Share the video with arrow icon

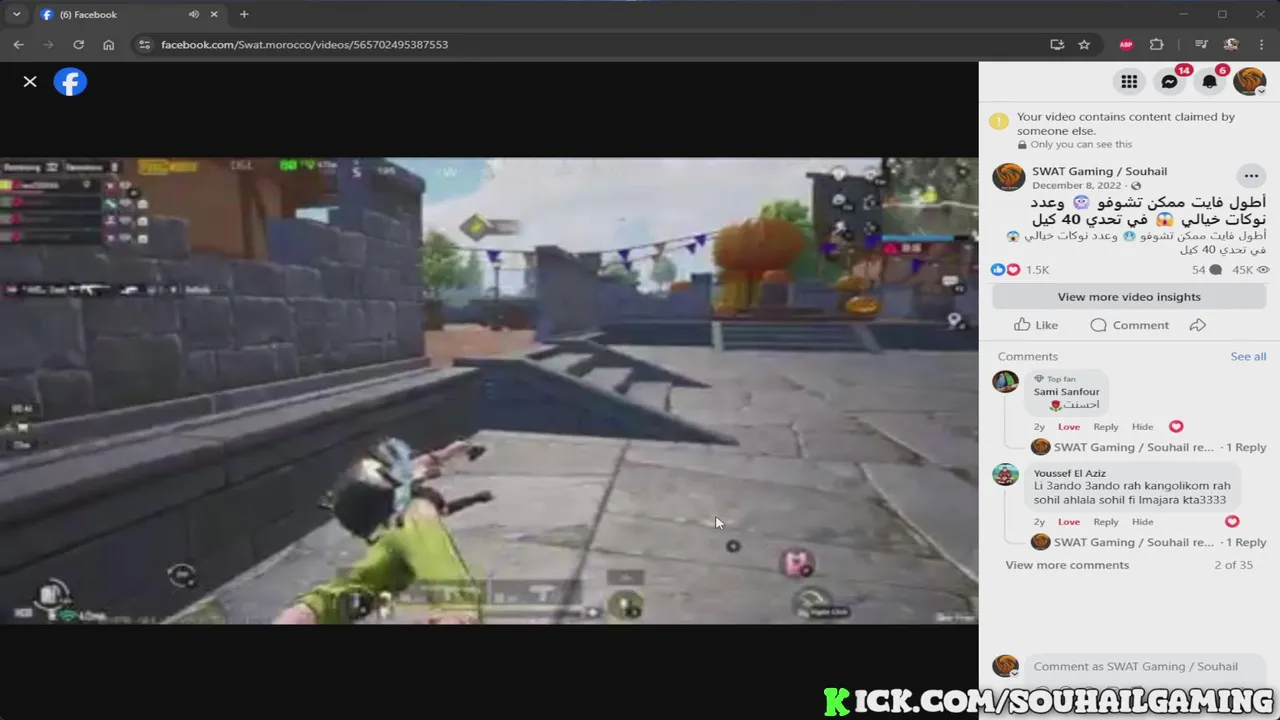1198,325
